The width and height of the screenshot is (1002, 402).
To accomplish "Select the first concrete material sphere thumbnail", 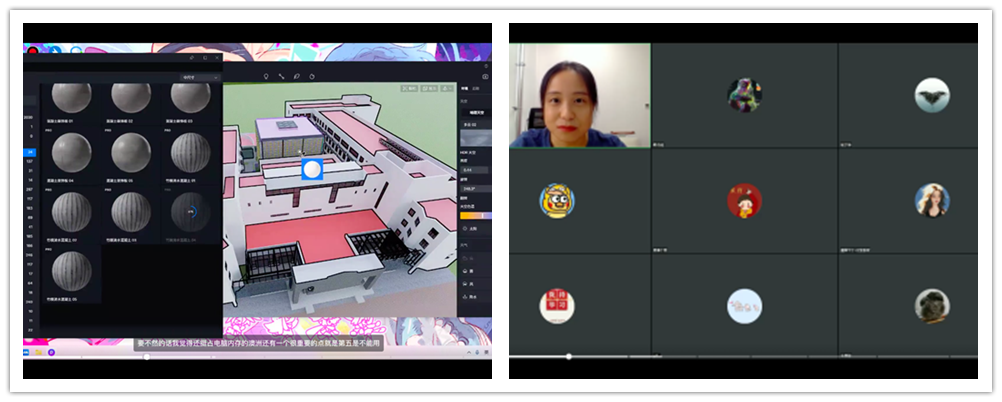I will [71, 97].
